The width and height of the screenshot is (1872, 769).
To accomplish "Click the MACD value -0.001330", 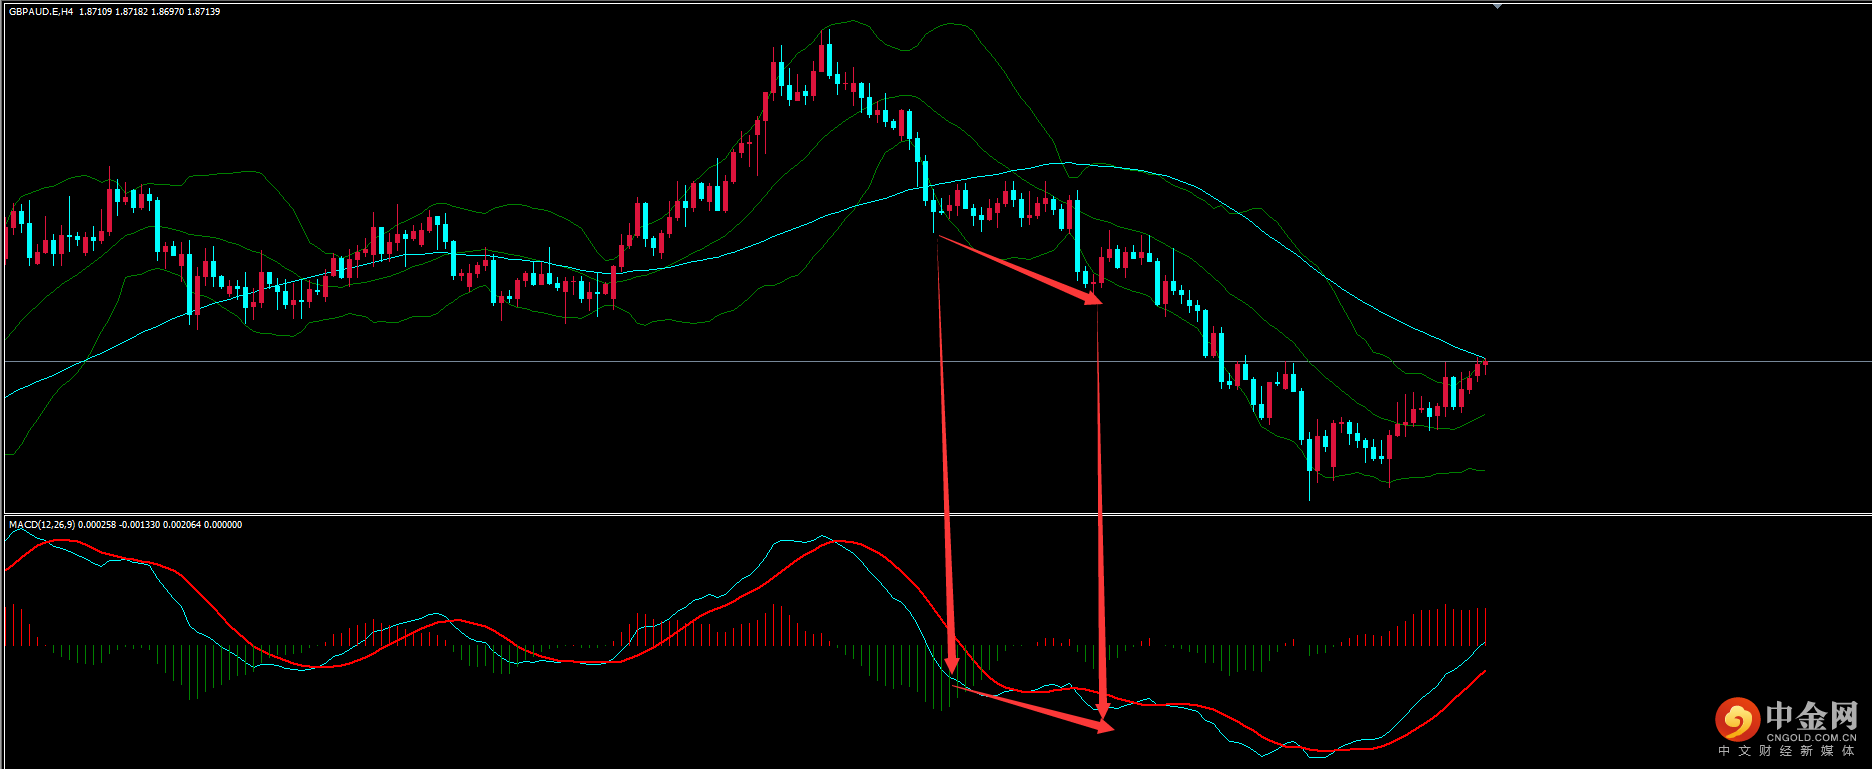I will pos(140,525).
